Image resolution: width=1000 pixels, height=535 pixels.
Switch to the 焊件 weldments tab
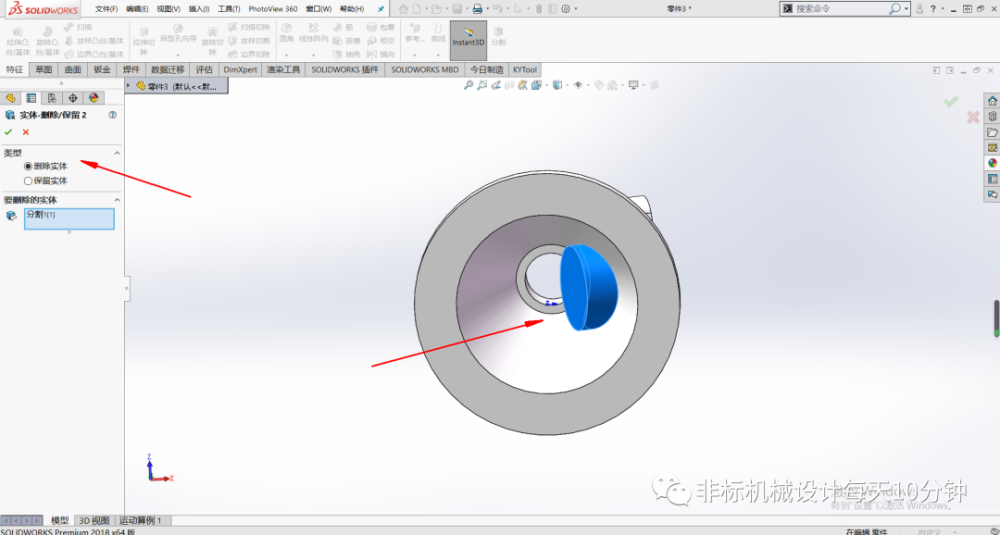tap(131, 70)
